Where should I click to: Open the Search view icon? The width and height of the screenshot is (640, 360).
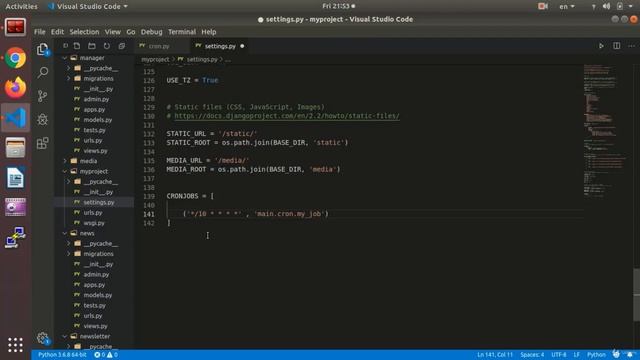pos(42,73)
